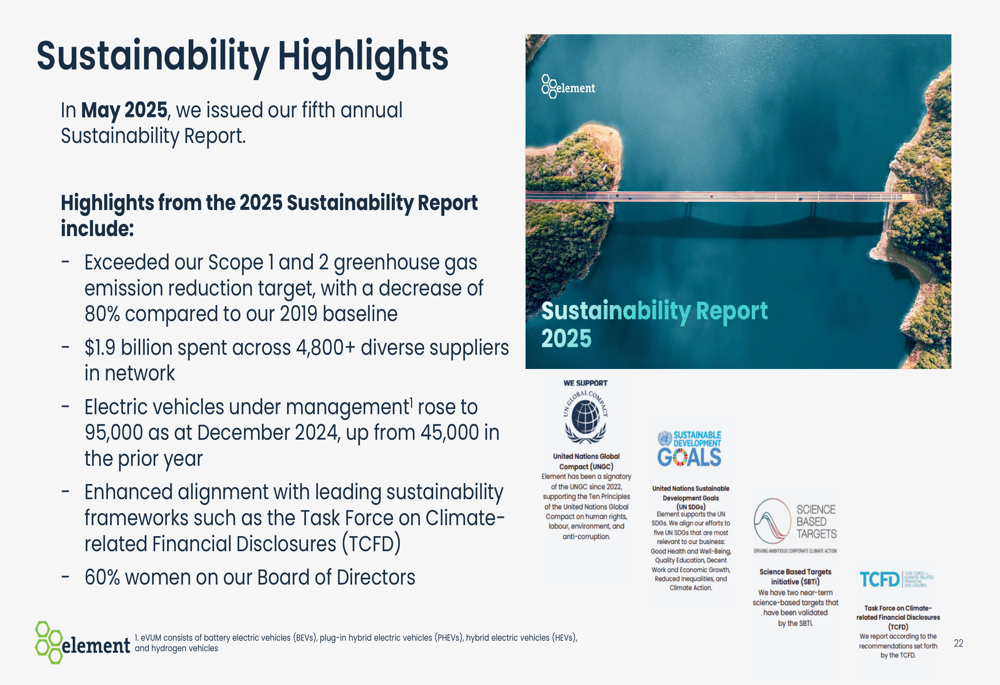Click the "Highlights from the 2025 Sustainability Report include:" heading
This screenshot has height=685, width=1000.
pyautogui.click(x=269, y=215)
